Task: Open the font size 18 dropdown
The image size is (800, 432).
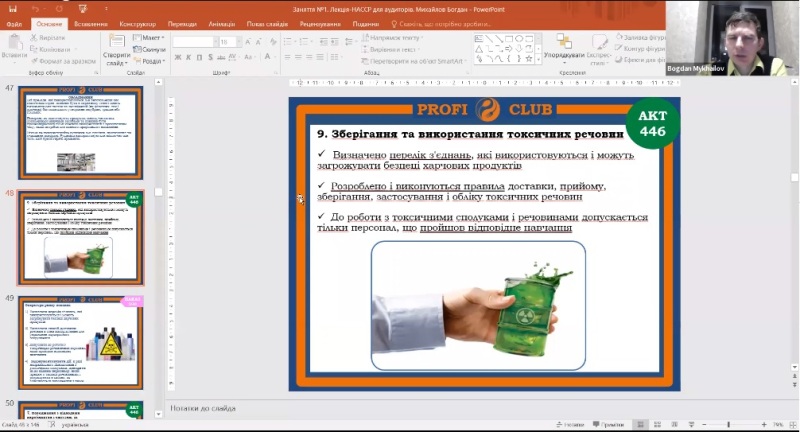Action: [238, 42]
